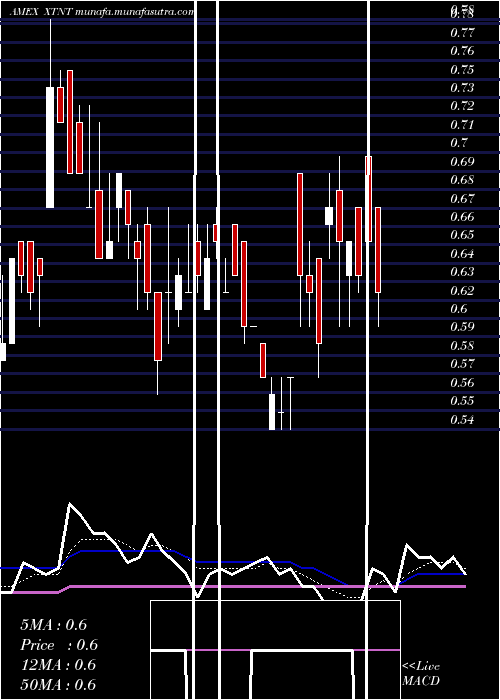The image size is (500, 700).
Task: Click the 0.62 price axis label
Action: tap(462, 291)
